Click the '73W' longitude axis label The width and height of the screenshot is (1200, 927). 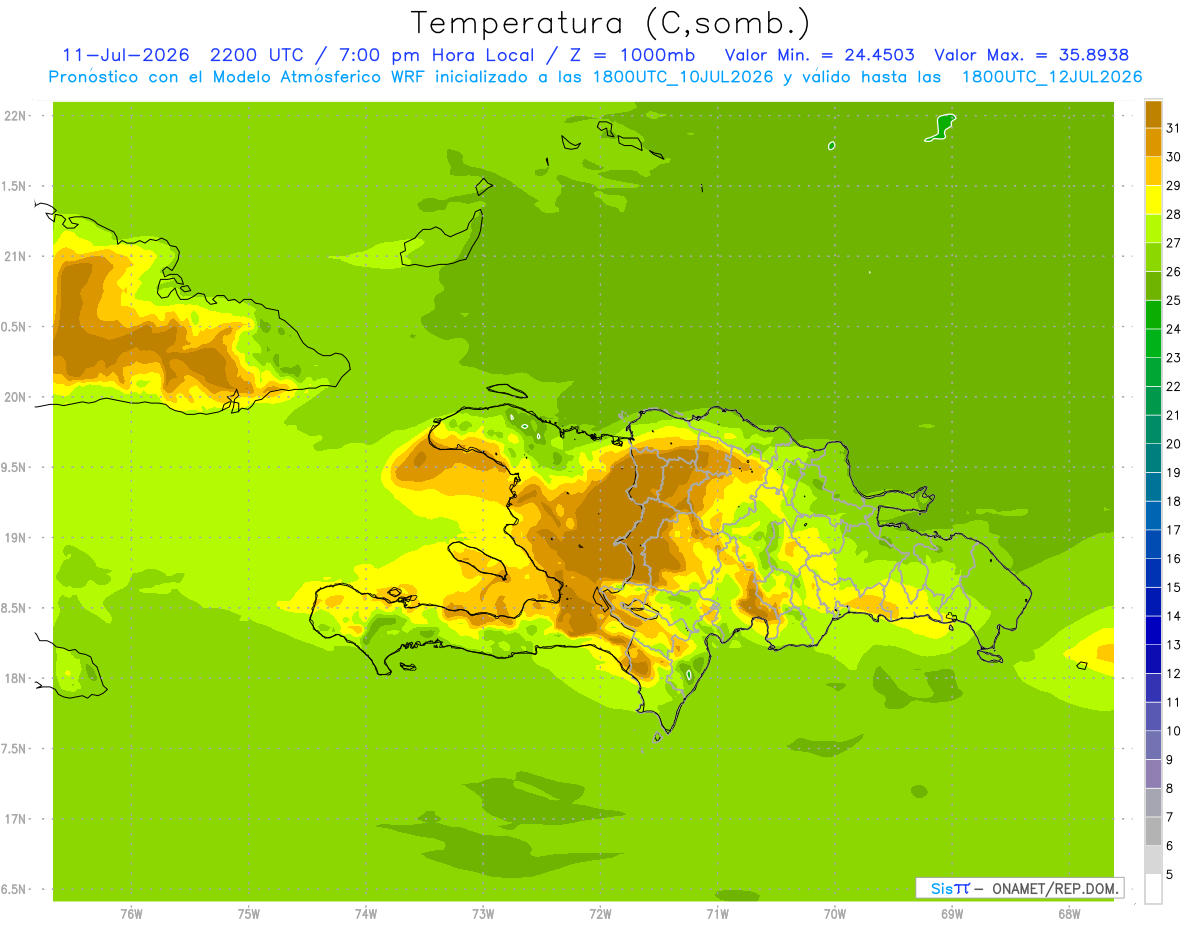(483, 914)
